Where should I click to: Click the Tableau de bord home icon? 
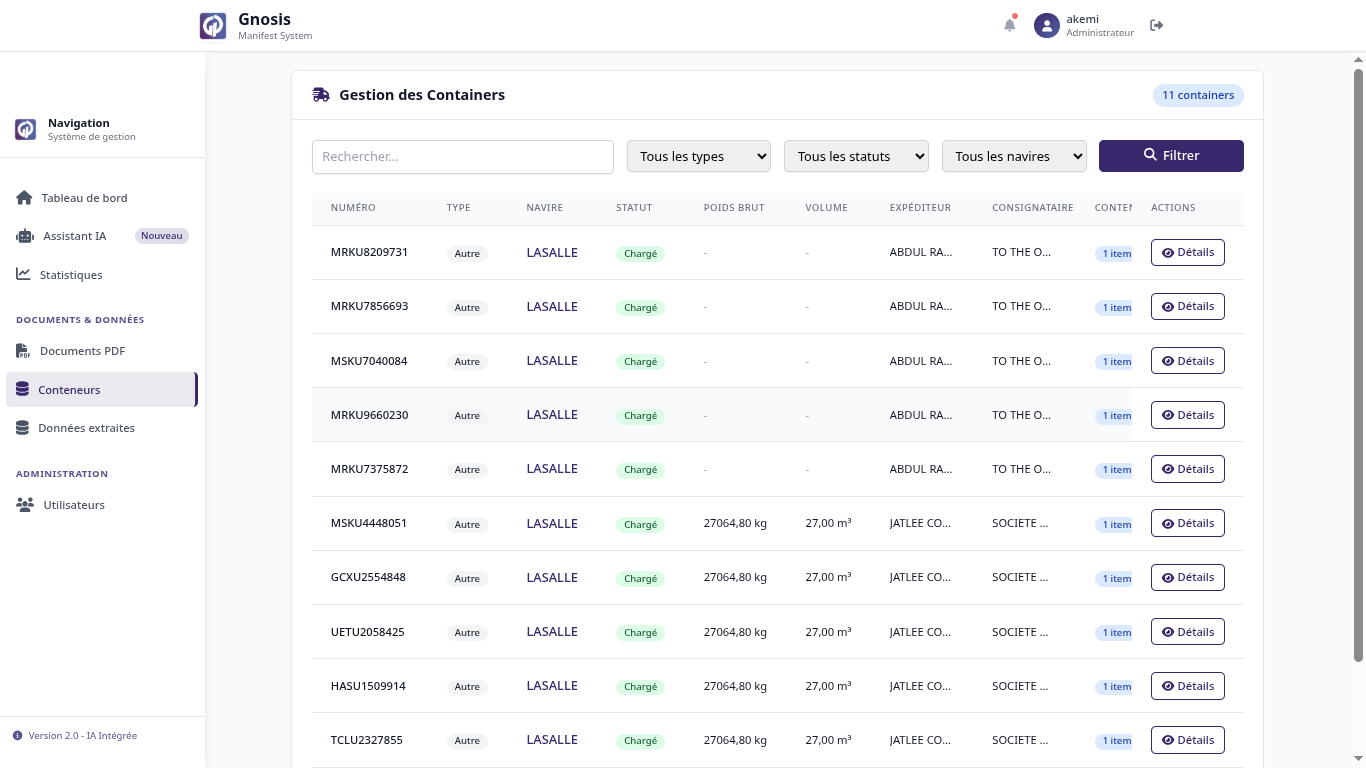[x=24, y=198]
